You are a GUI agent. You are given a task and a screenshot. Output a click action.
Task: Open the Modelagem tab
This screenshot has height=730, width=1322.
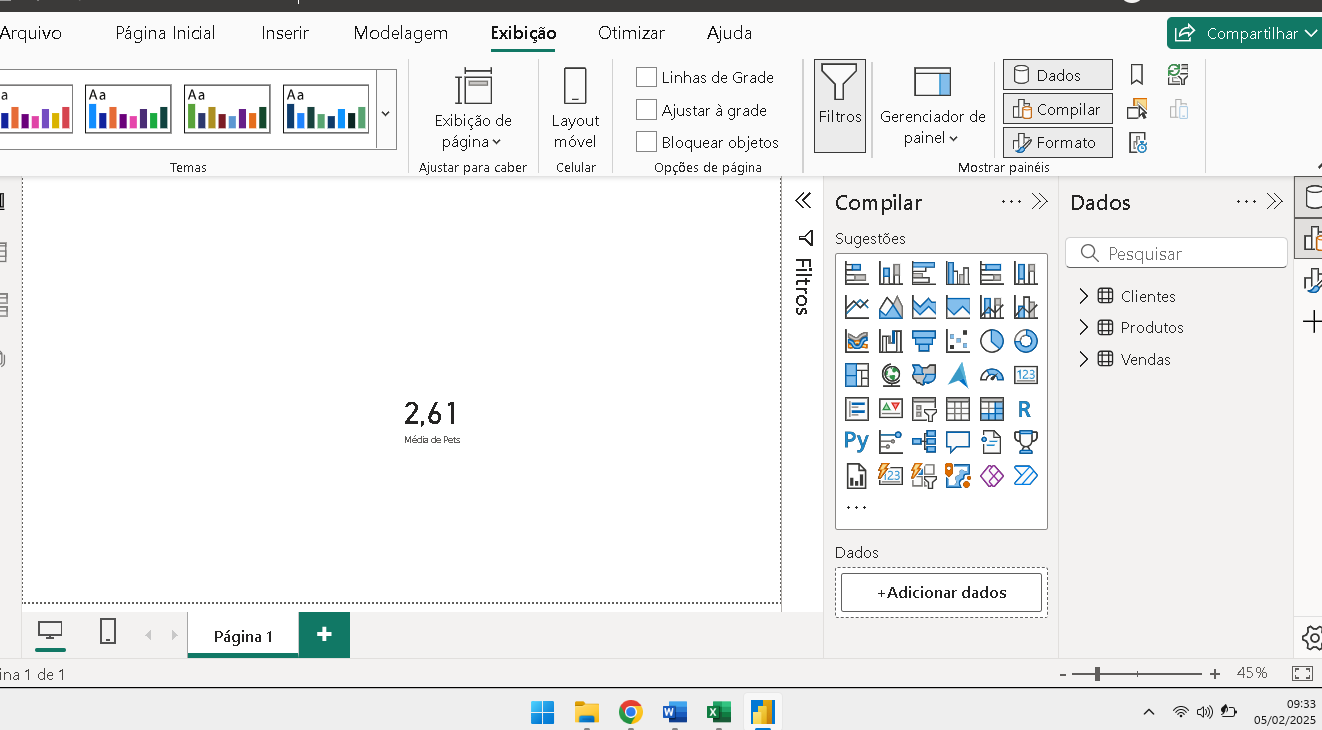click(400, 33)
